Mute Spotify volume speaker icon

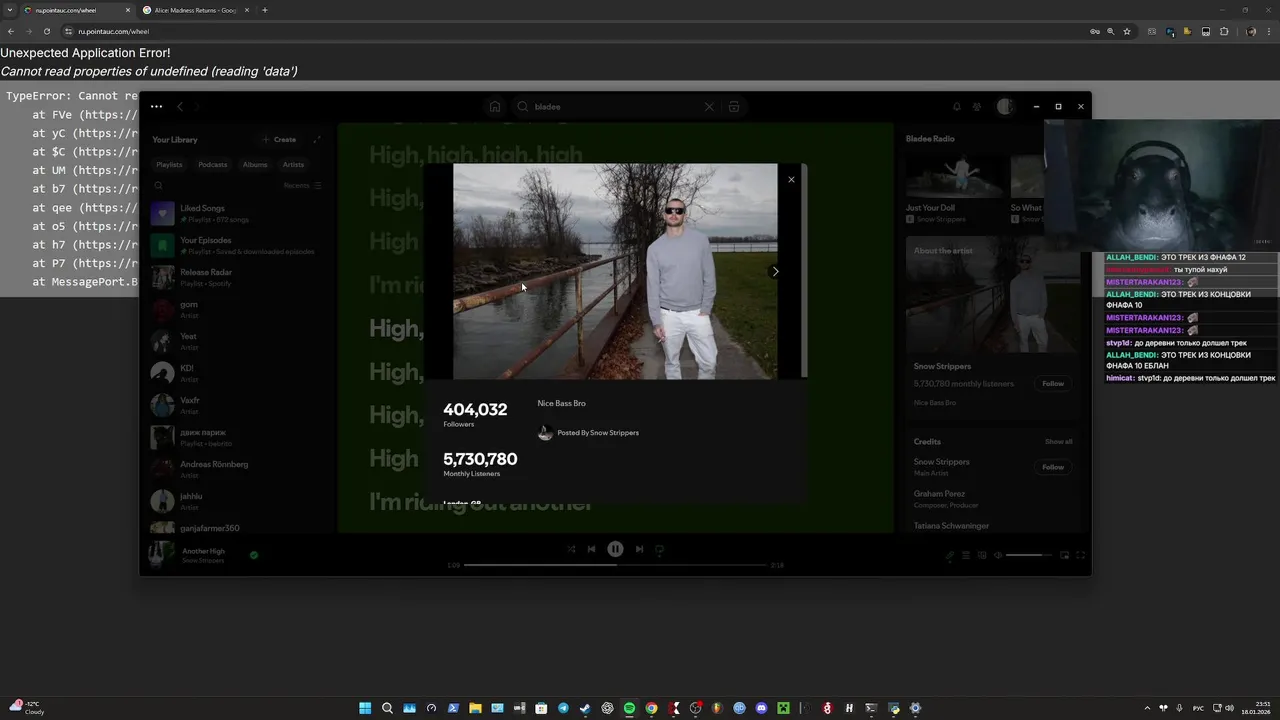click(x=997, y=555)
